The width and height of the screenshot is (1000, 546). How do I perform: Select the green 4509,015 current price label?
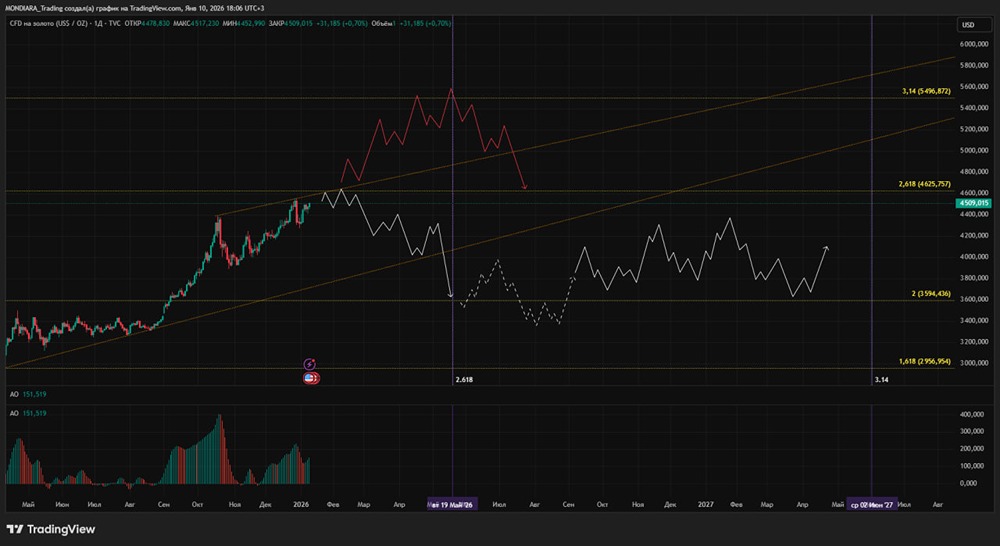point(972,203)
